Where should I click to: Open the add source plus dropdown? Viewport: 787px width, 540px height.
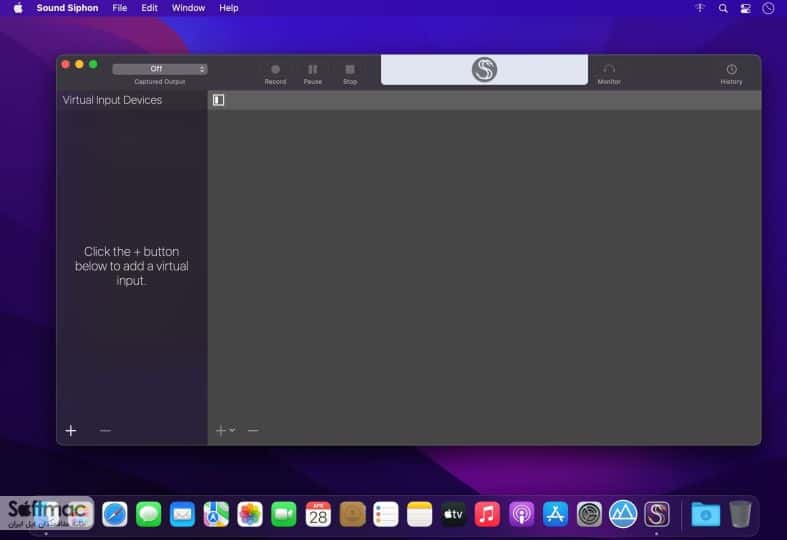click(225, 431)
